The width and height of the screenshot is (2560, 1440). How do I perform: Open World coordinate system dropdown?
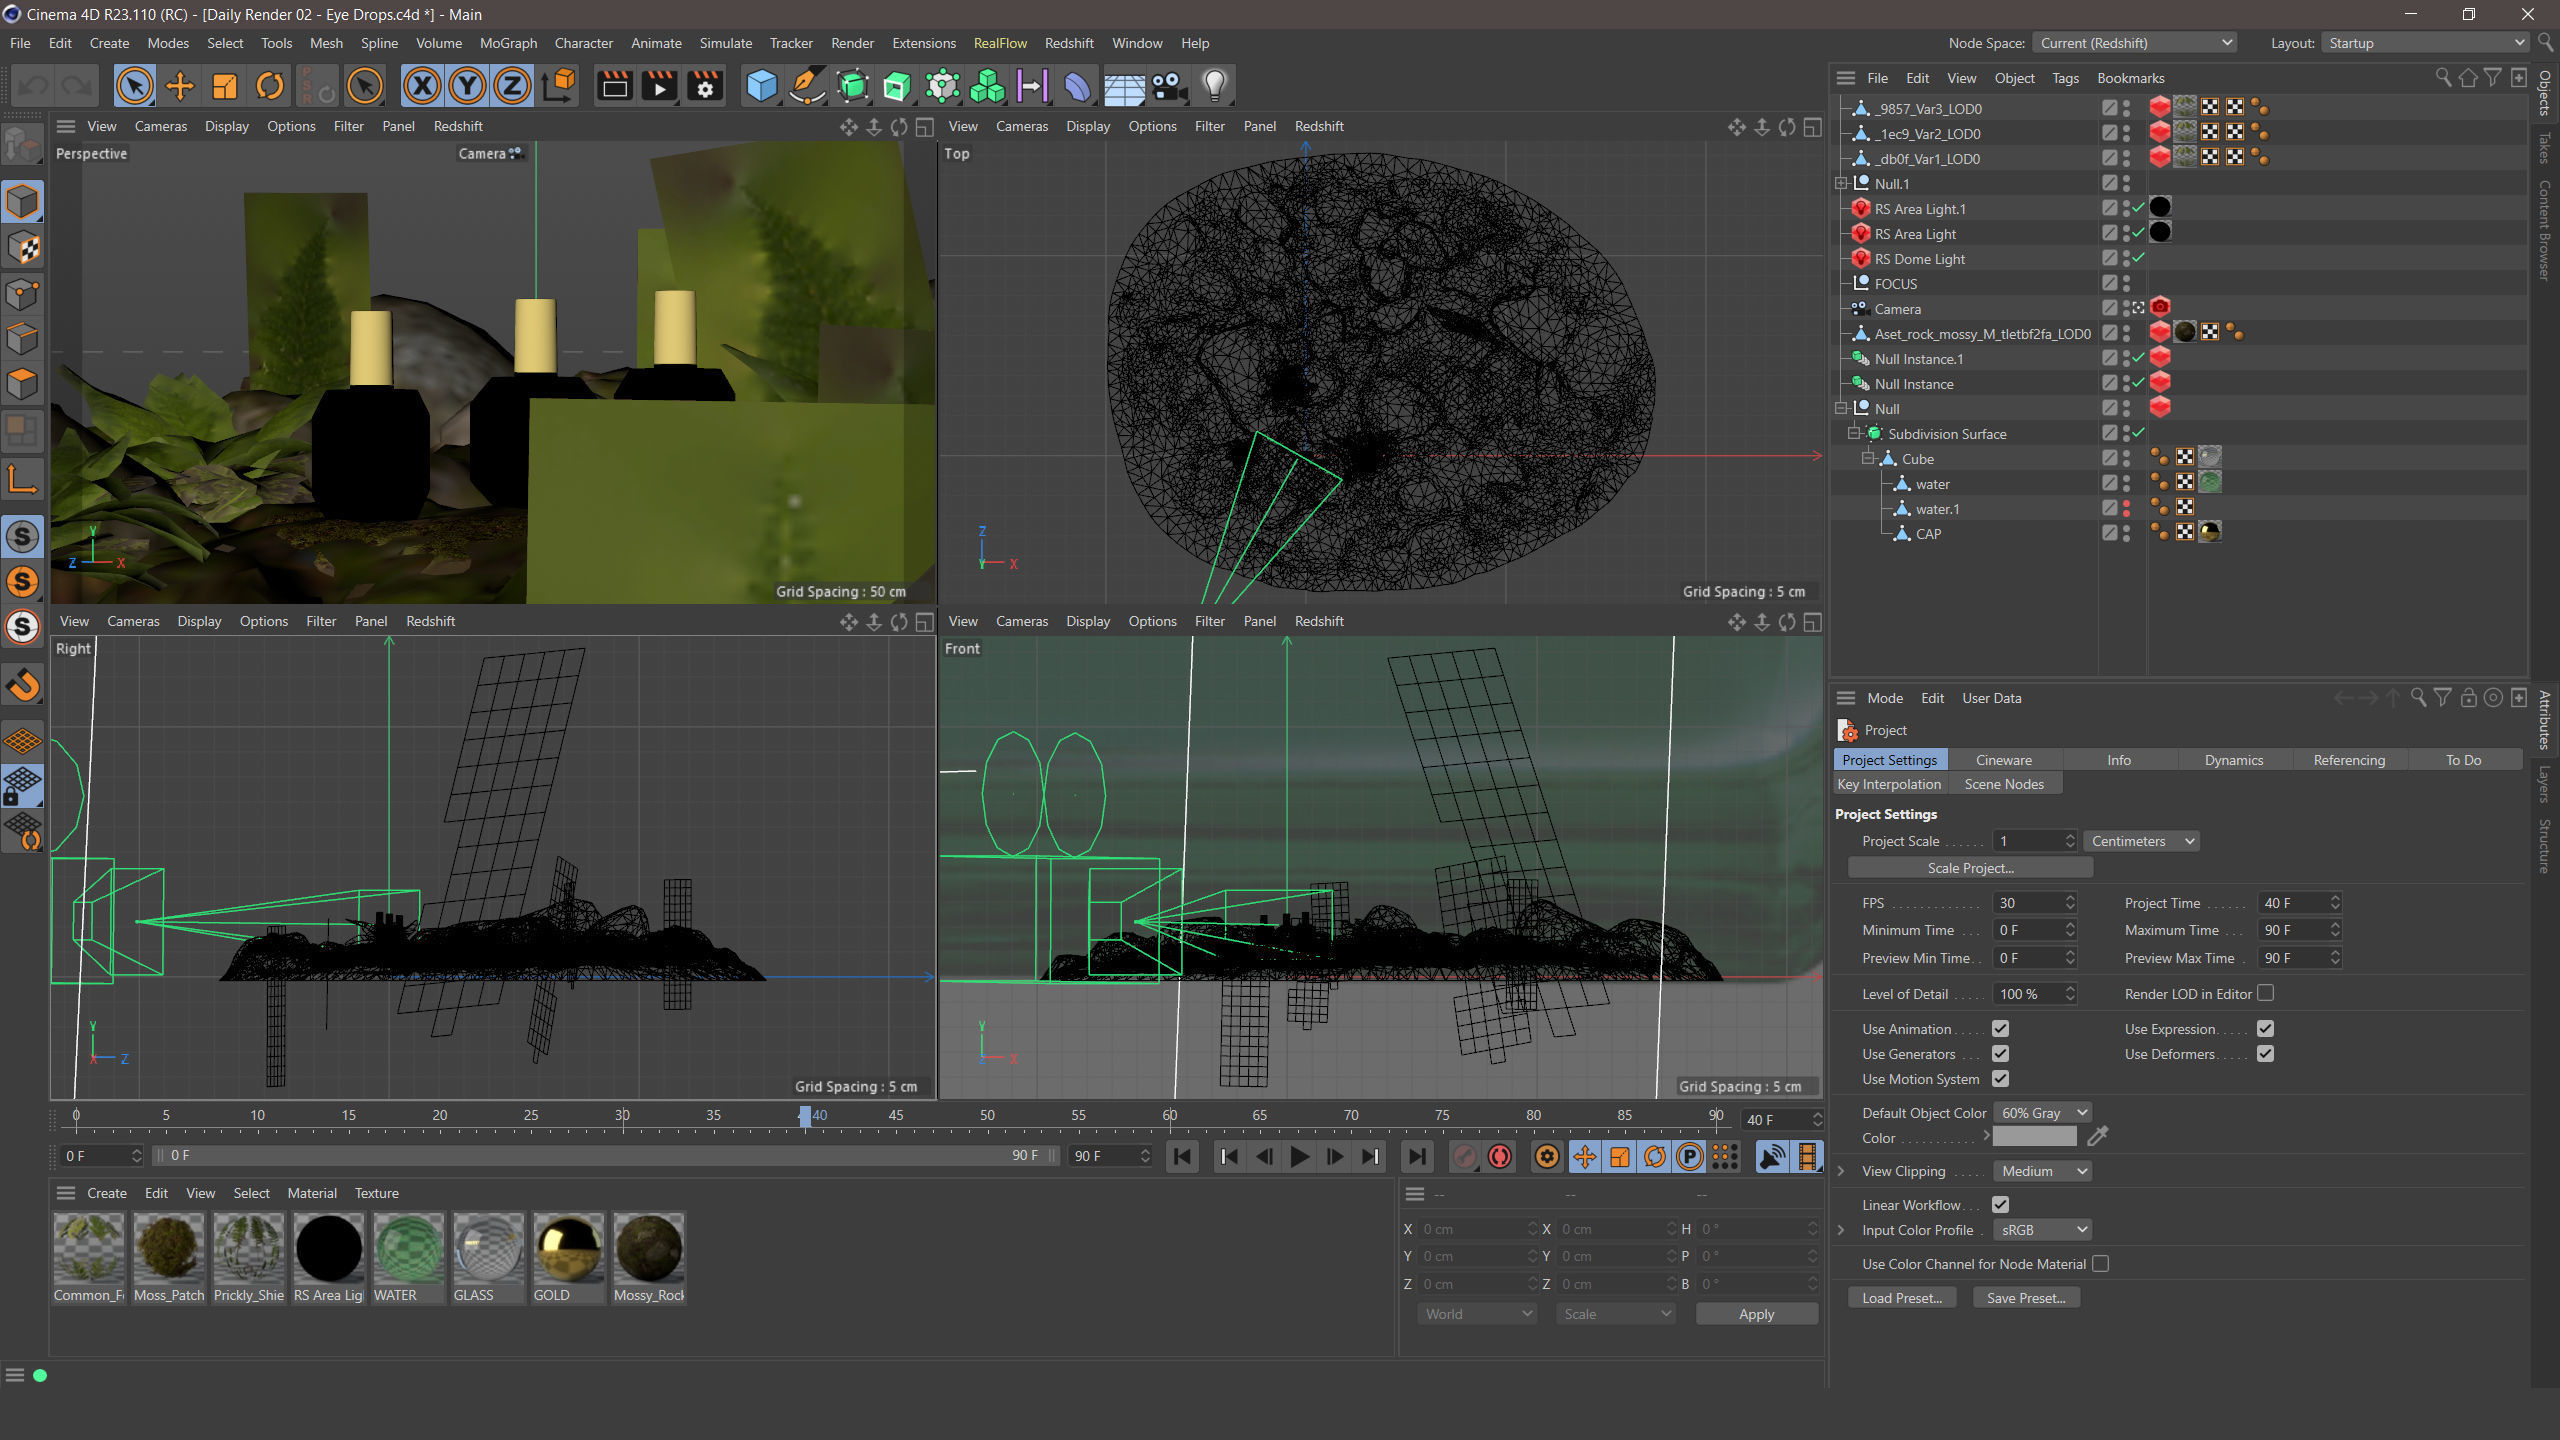[x=1476, y=1314]
